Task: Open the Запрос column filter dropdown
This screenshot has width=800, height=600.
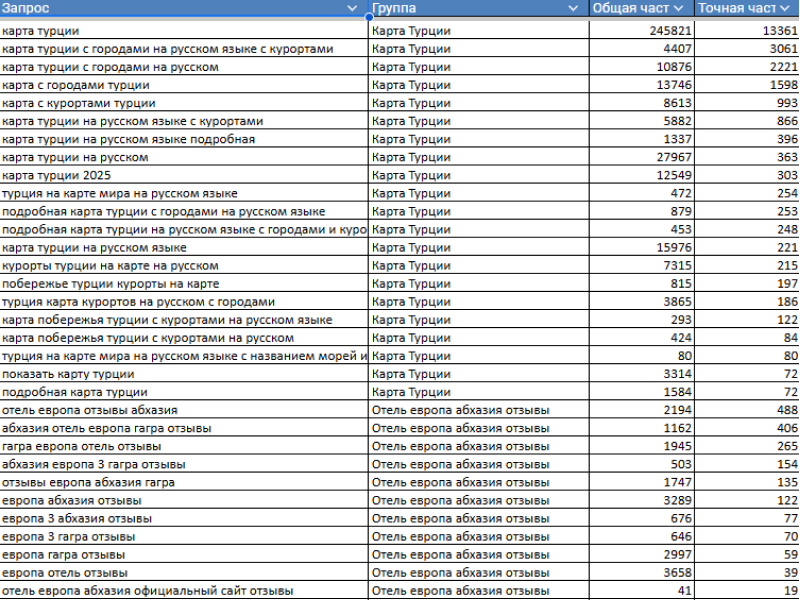Action: (x=351, y=8)
